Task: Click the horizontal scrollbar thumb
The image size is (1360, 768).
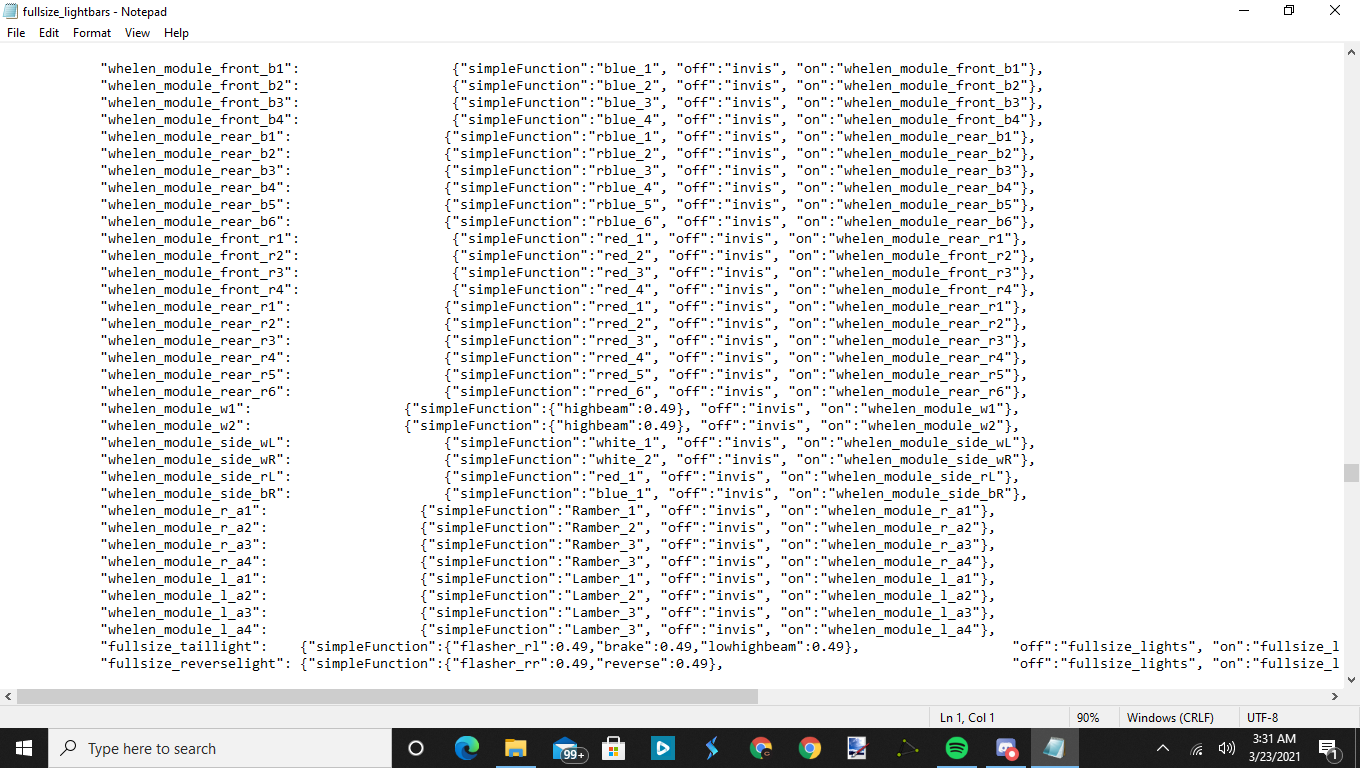Action: [x=387, y=696]
